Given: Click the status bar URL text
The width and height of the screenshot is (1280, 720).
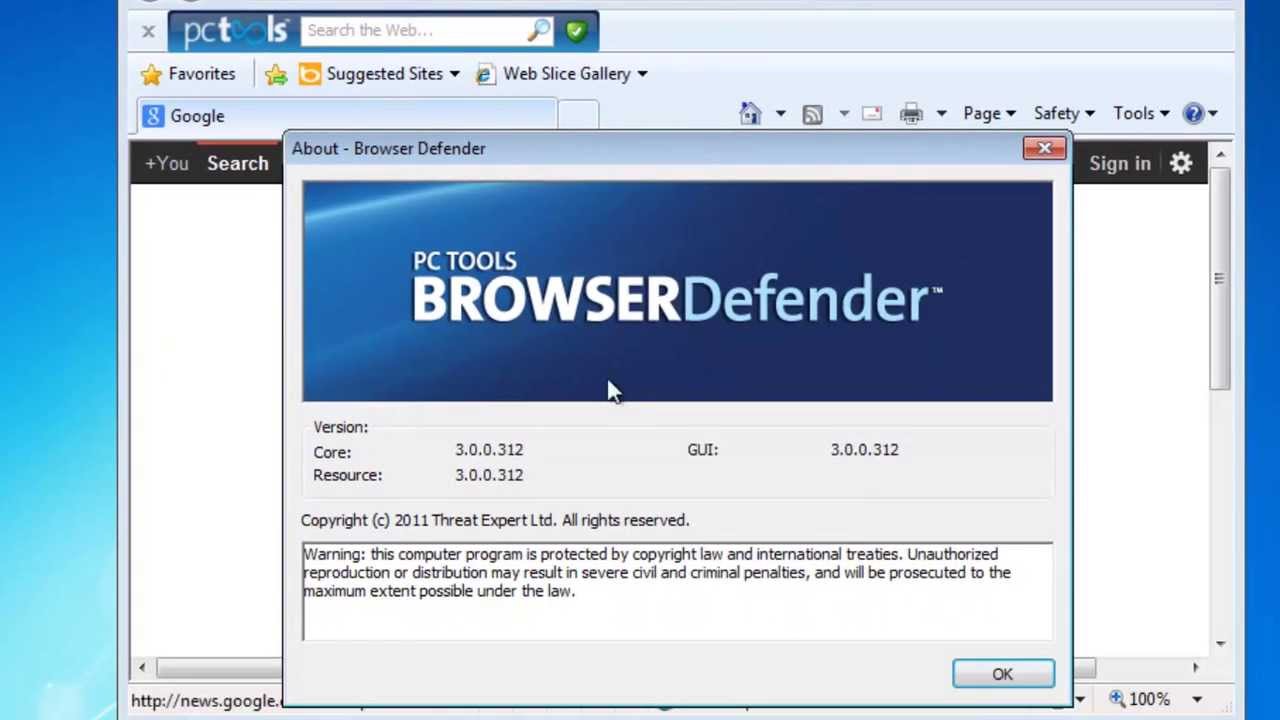Looking at the screenshot, I should (205, 701).
